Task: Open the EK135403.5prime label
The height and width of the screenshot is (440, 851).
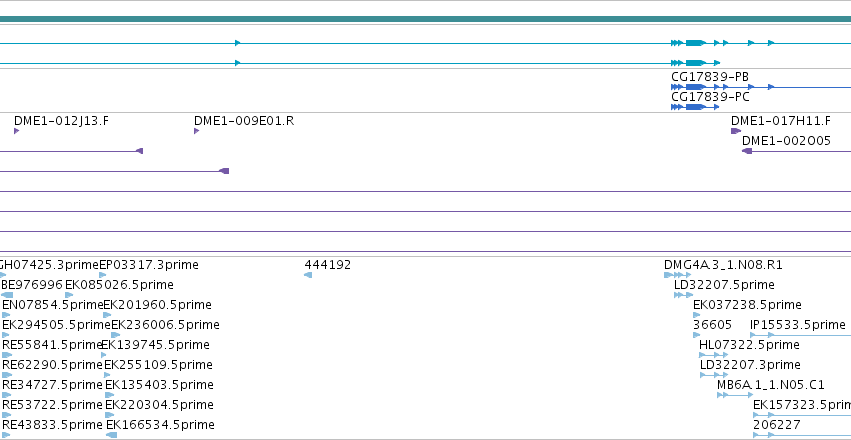Action: coord(160,385)
